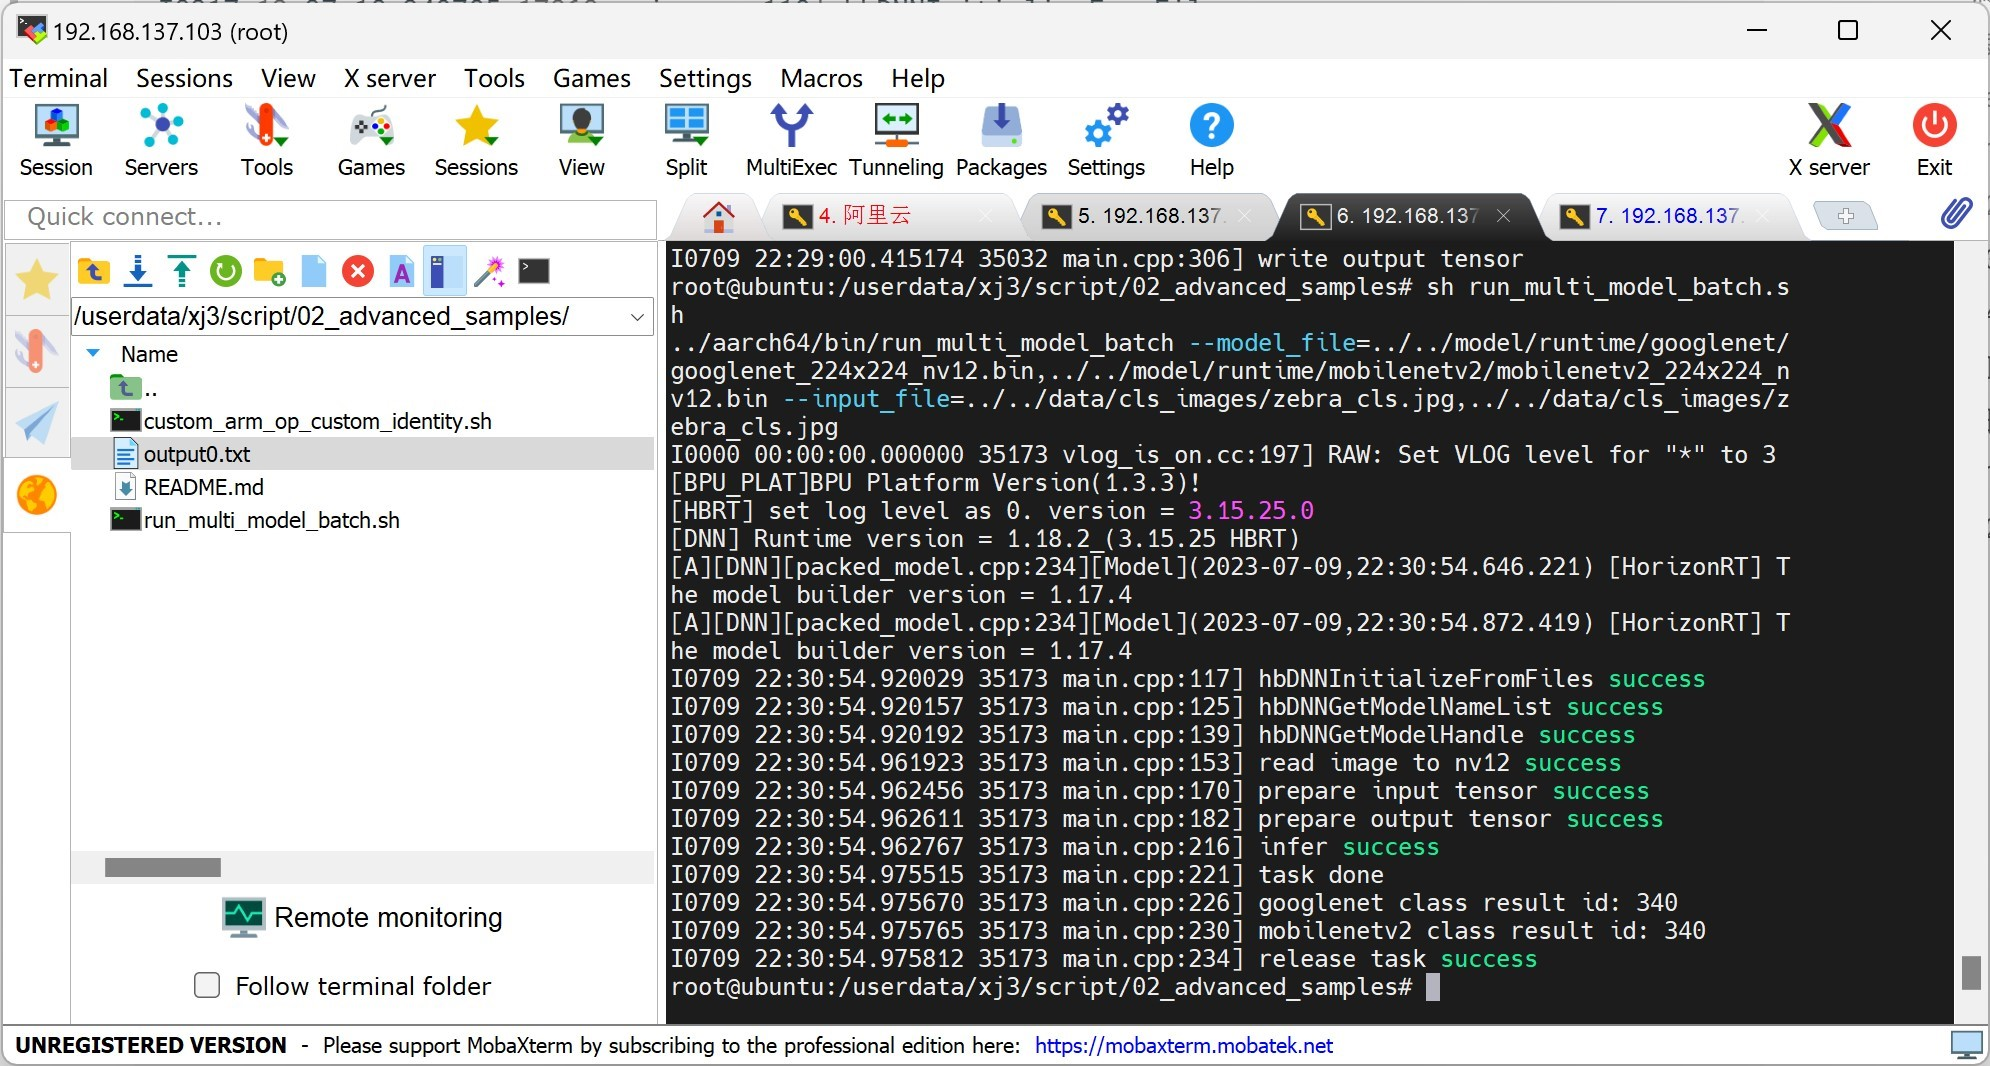Viewport: 1990px width, 1066px height.
Task: Open the Favorites star sidebar tab
Action: (37, 279)
